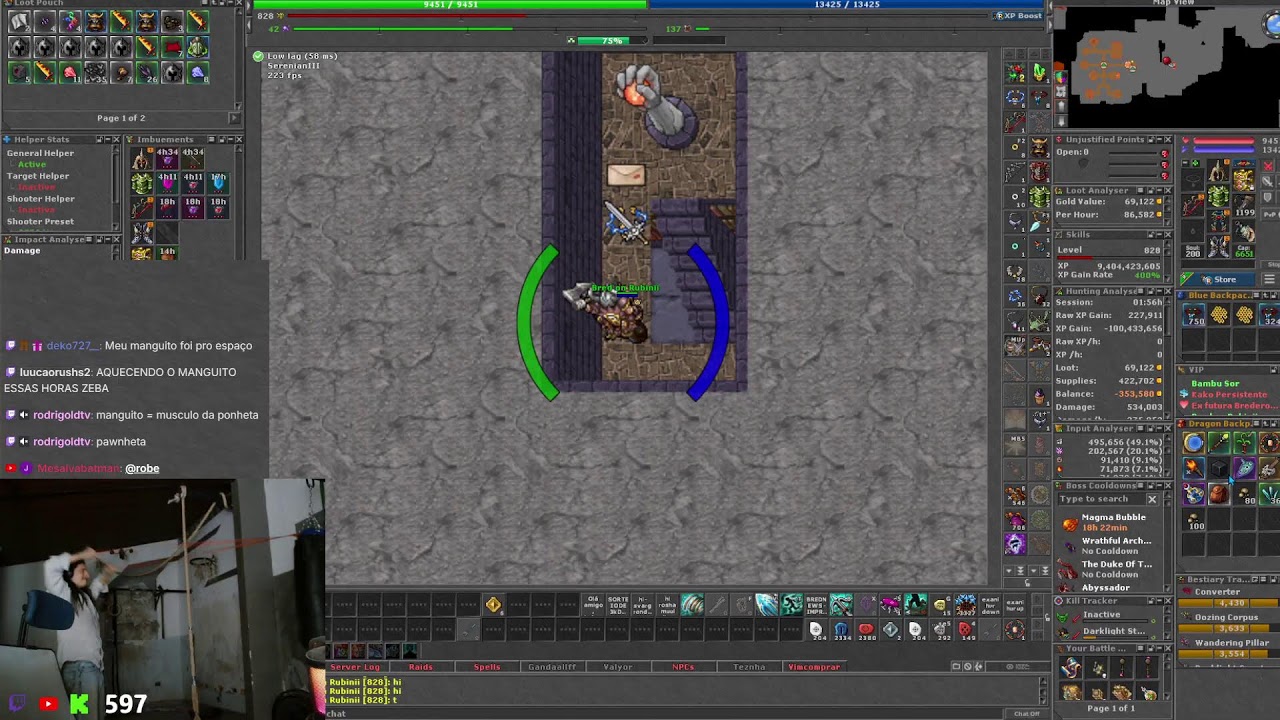Viewport: 1280px width, 720px height.
Task: Click the edit pencil for Darklight kill tracker
Action: [x=1076, y=634]
